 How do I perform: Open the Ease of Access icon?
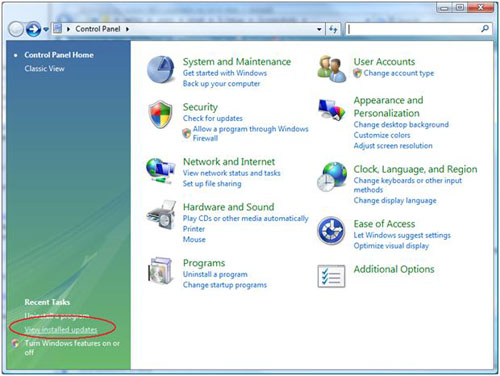[x=331, y=231]
